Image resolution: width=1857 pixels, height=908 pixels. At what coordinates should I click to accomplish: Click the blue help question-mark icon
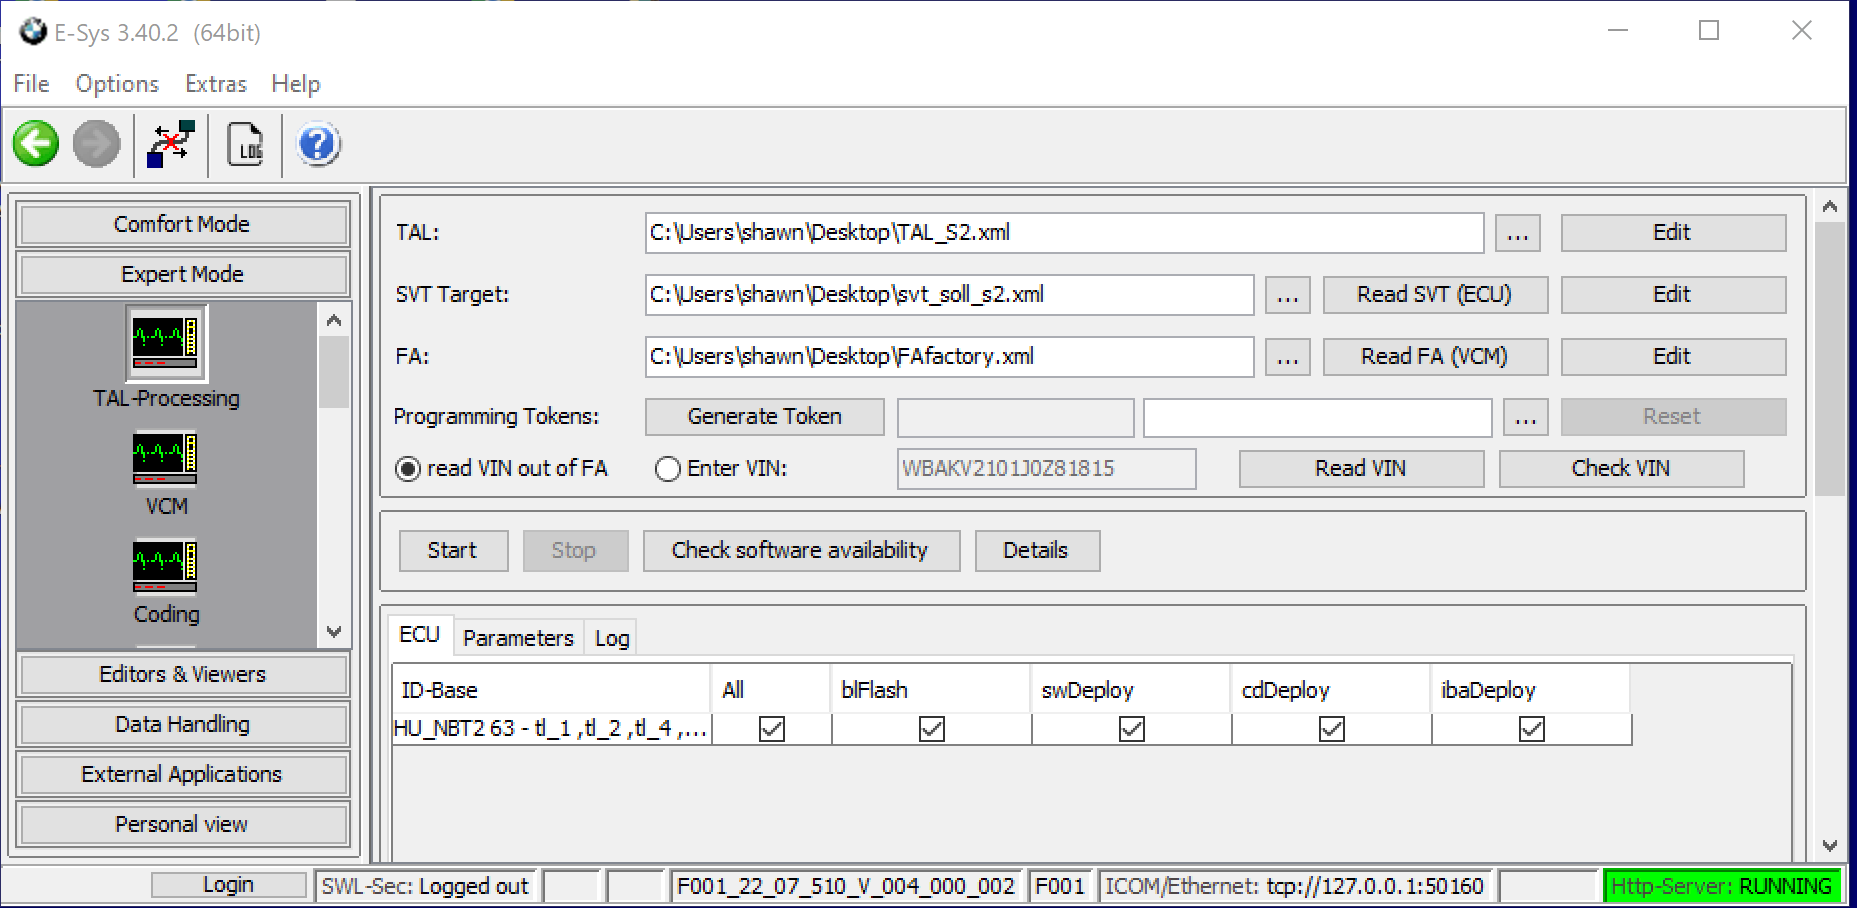pos(318,144)
